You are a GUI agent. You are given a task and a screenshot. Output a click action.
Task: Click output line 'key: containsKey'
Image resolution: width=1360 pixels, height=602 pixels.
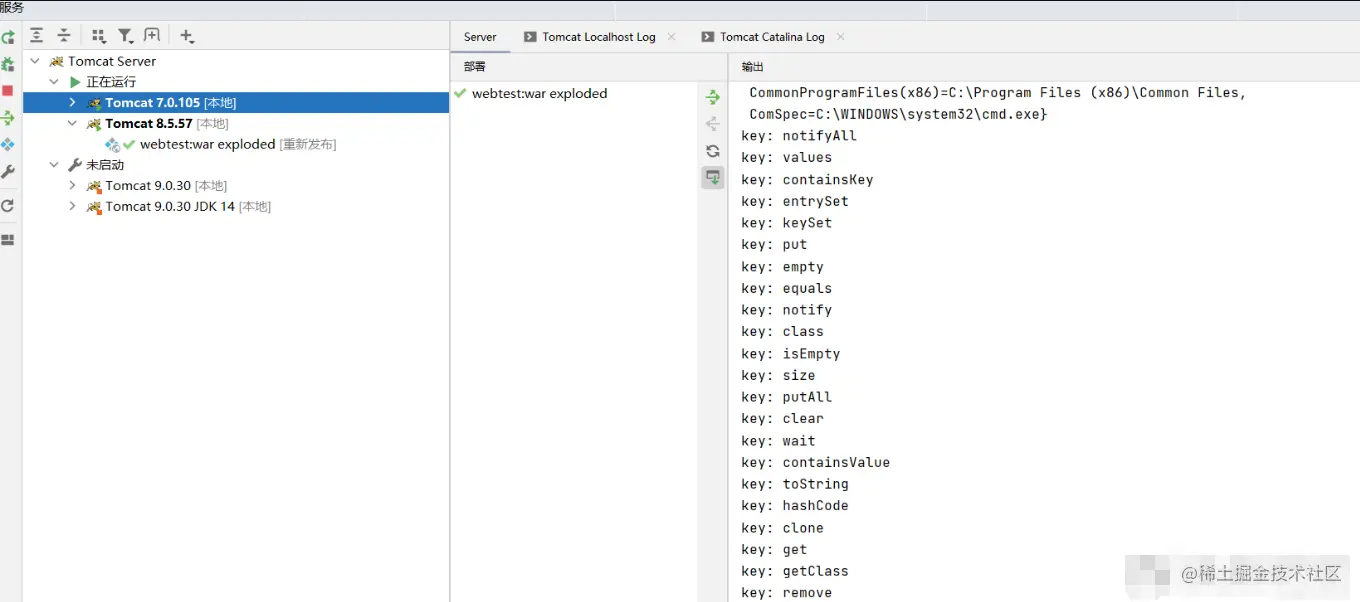807,180
